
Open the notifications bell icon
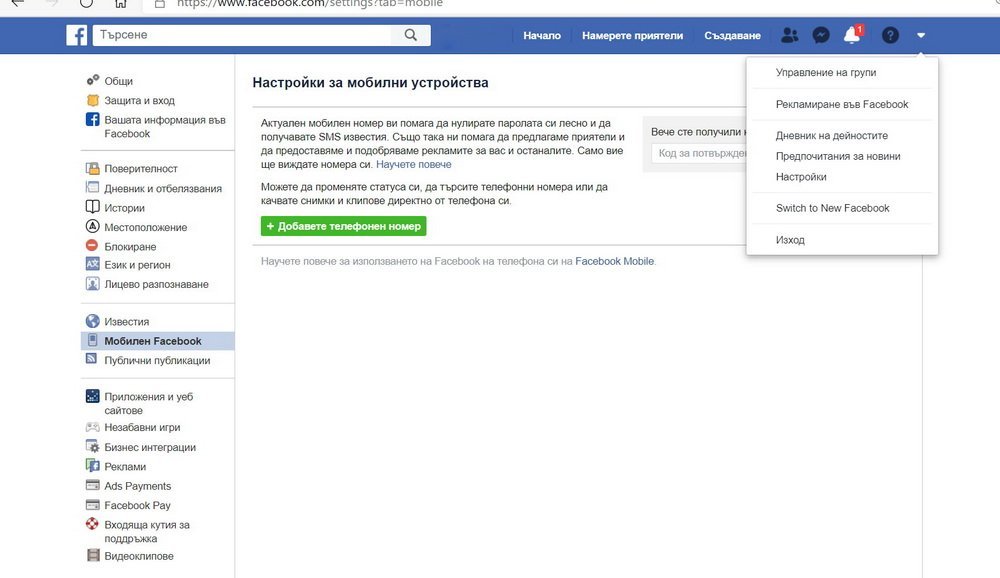pos(853,34)
